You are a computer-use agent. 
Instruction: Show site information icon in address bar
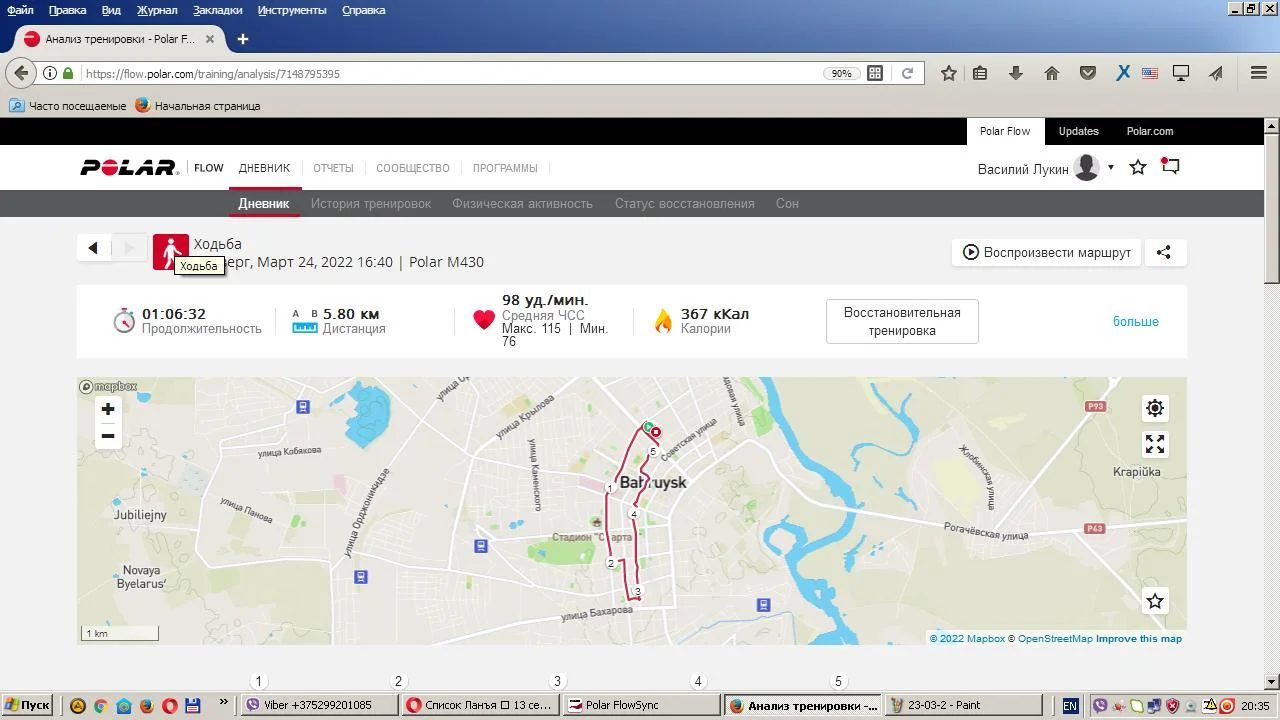49,73
